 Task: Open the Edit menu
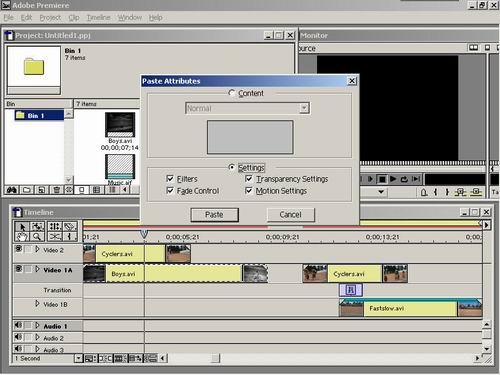[x=26, y=17]
